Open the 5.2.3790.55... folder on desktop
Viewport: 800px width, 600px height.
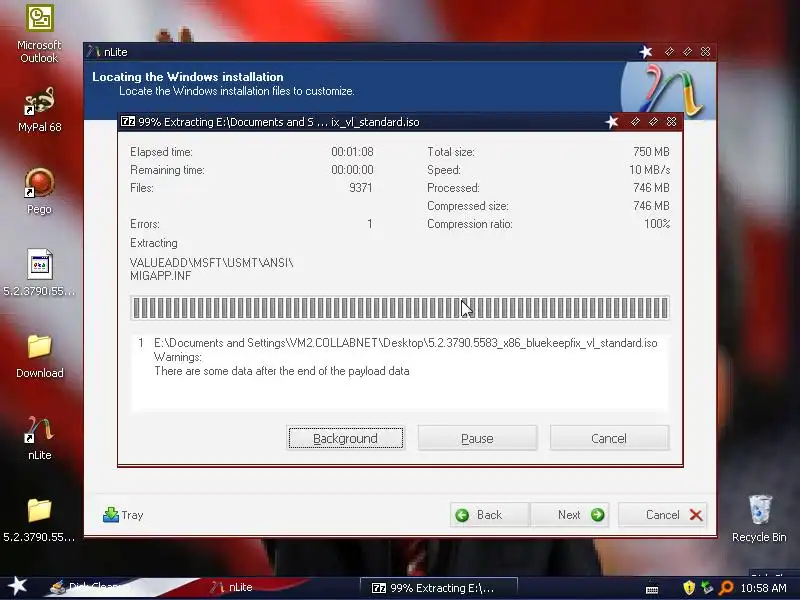tap(39, 519)
